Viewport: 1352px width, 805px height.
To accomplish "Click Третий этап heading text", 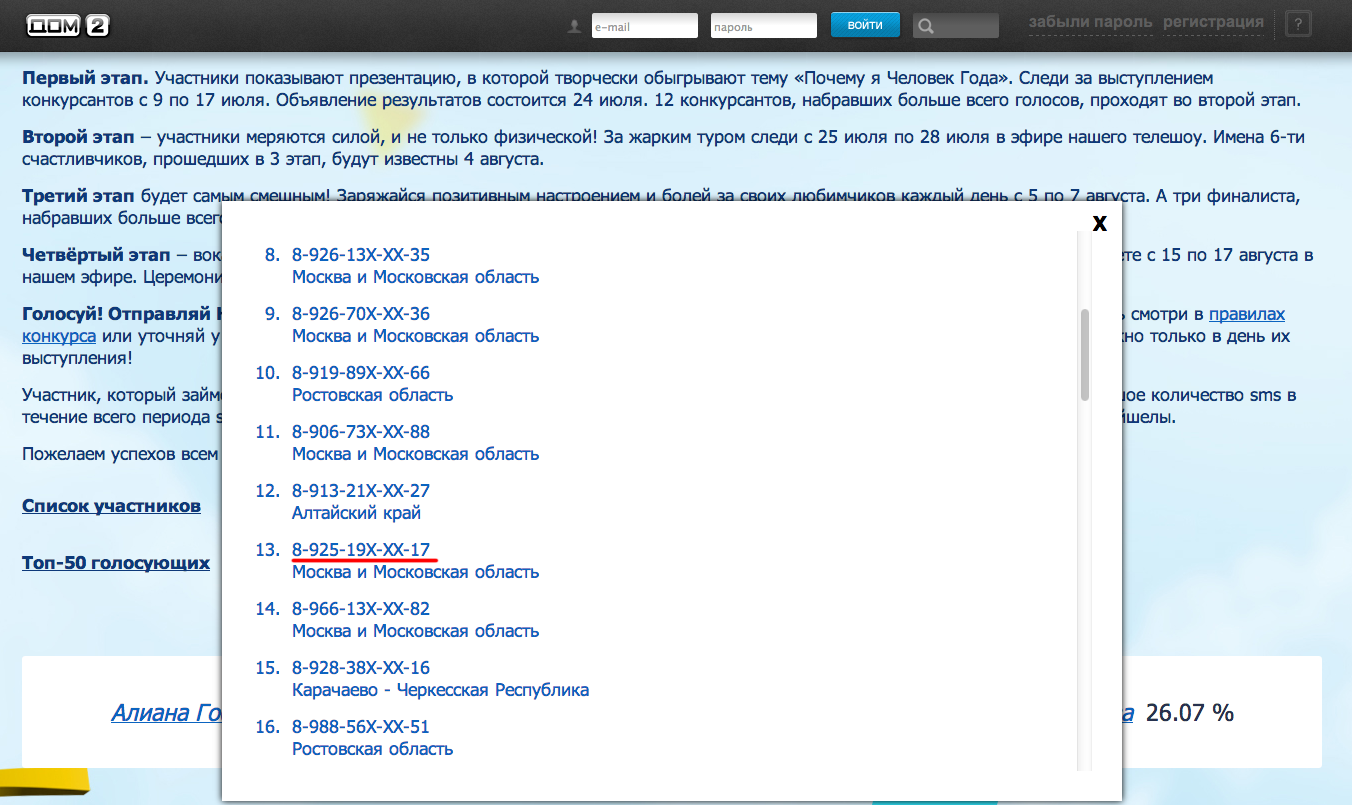I will pyautogui.click(x=79, y=196).
